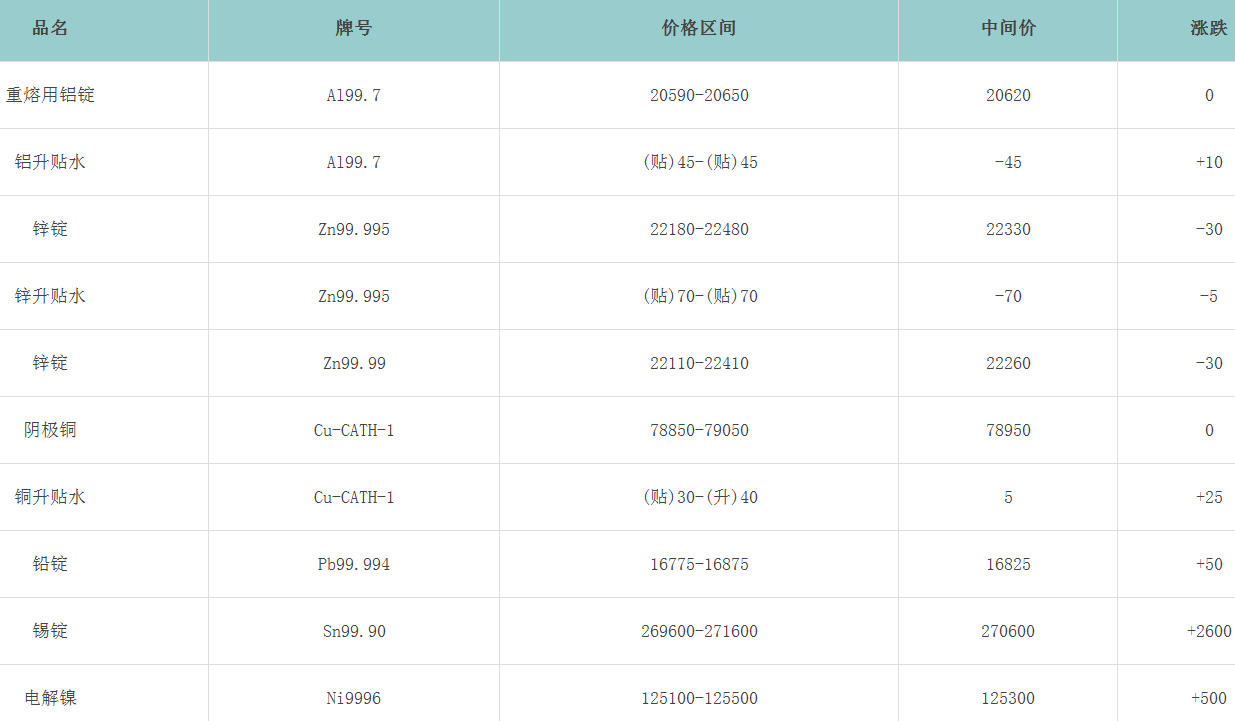Click the Zn99.99 grade cell
The width and height of the screenshot is (1235, 721).
point(354,363)
